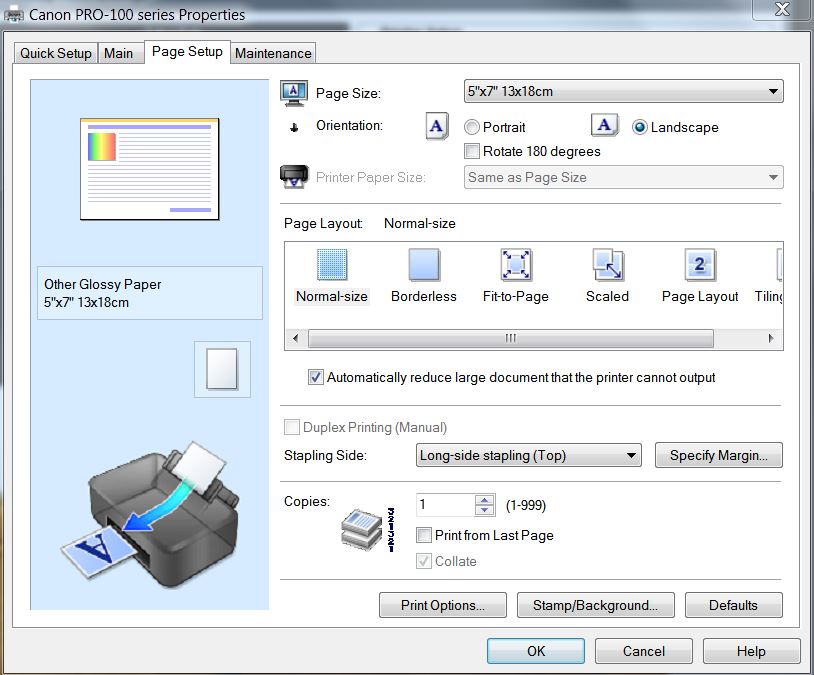This screenshot has width=814, height=675.
Task: Open the Stapling Side dropdown
Action: (x=528, y=455)
